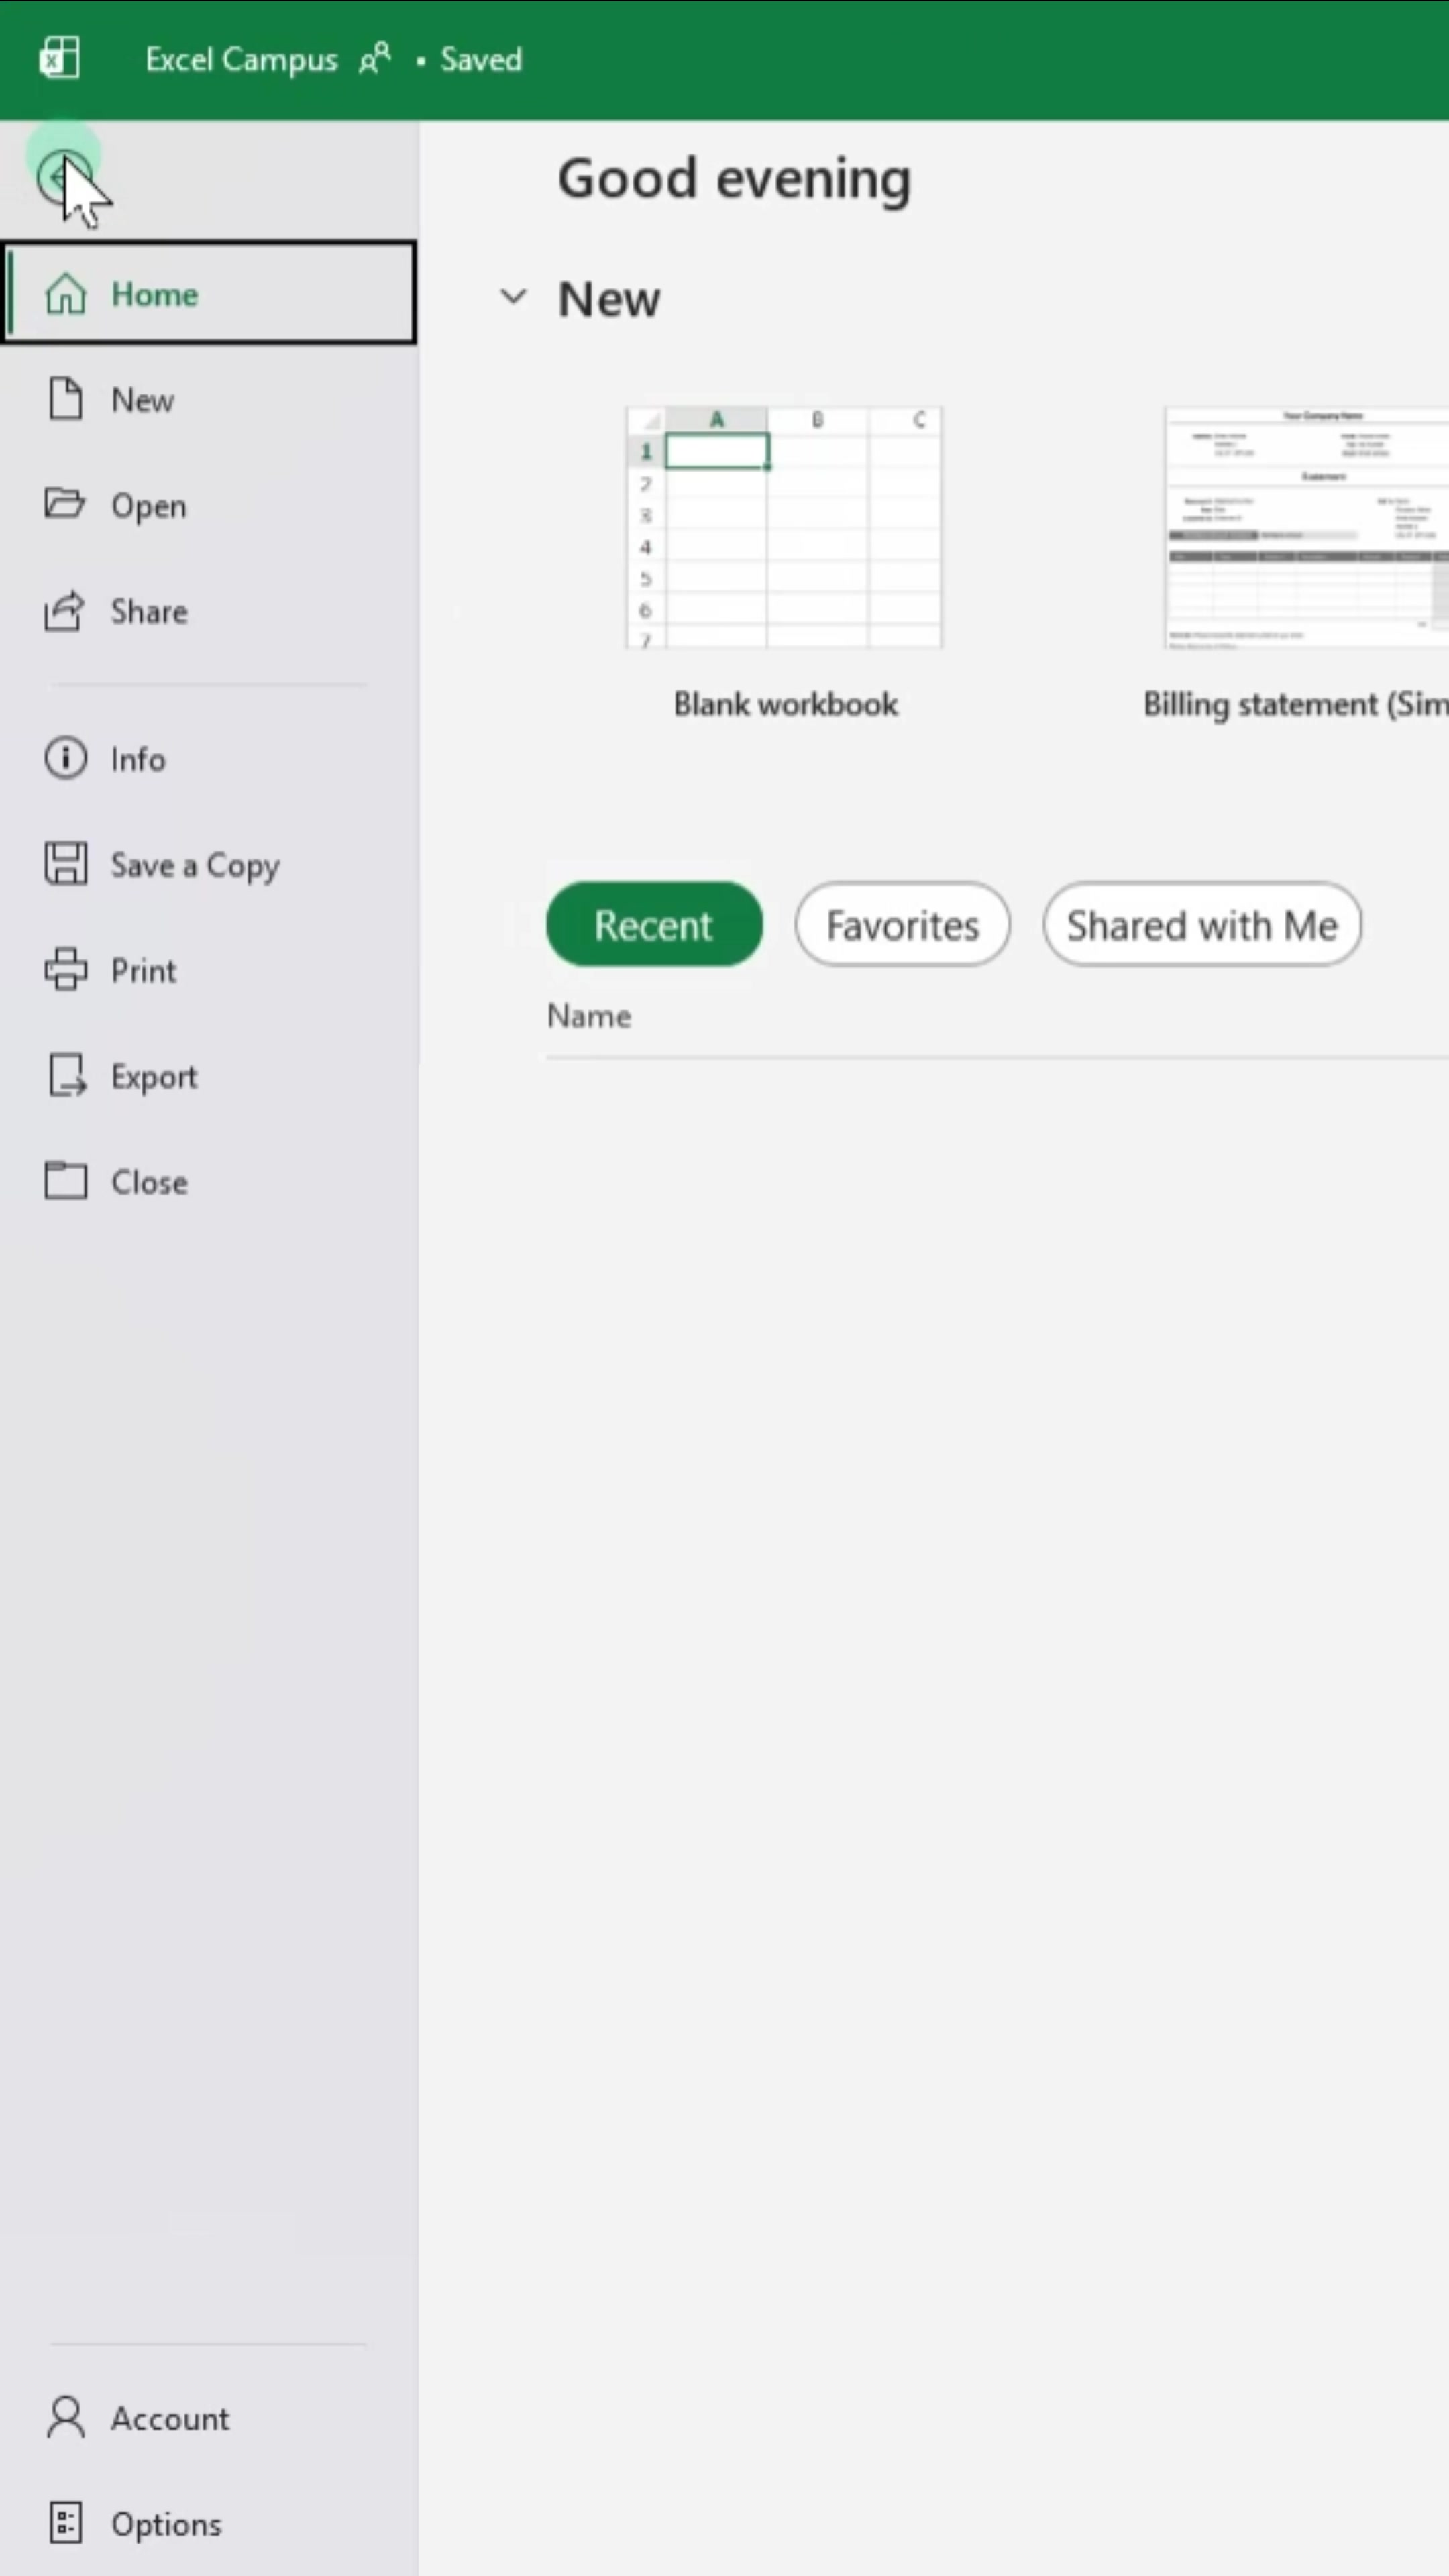Click the Blank workbook label
Image resolution: width=1449 pixels, height=2576 pixels.
click(x=785, y=704)
